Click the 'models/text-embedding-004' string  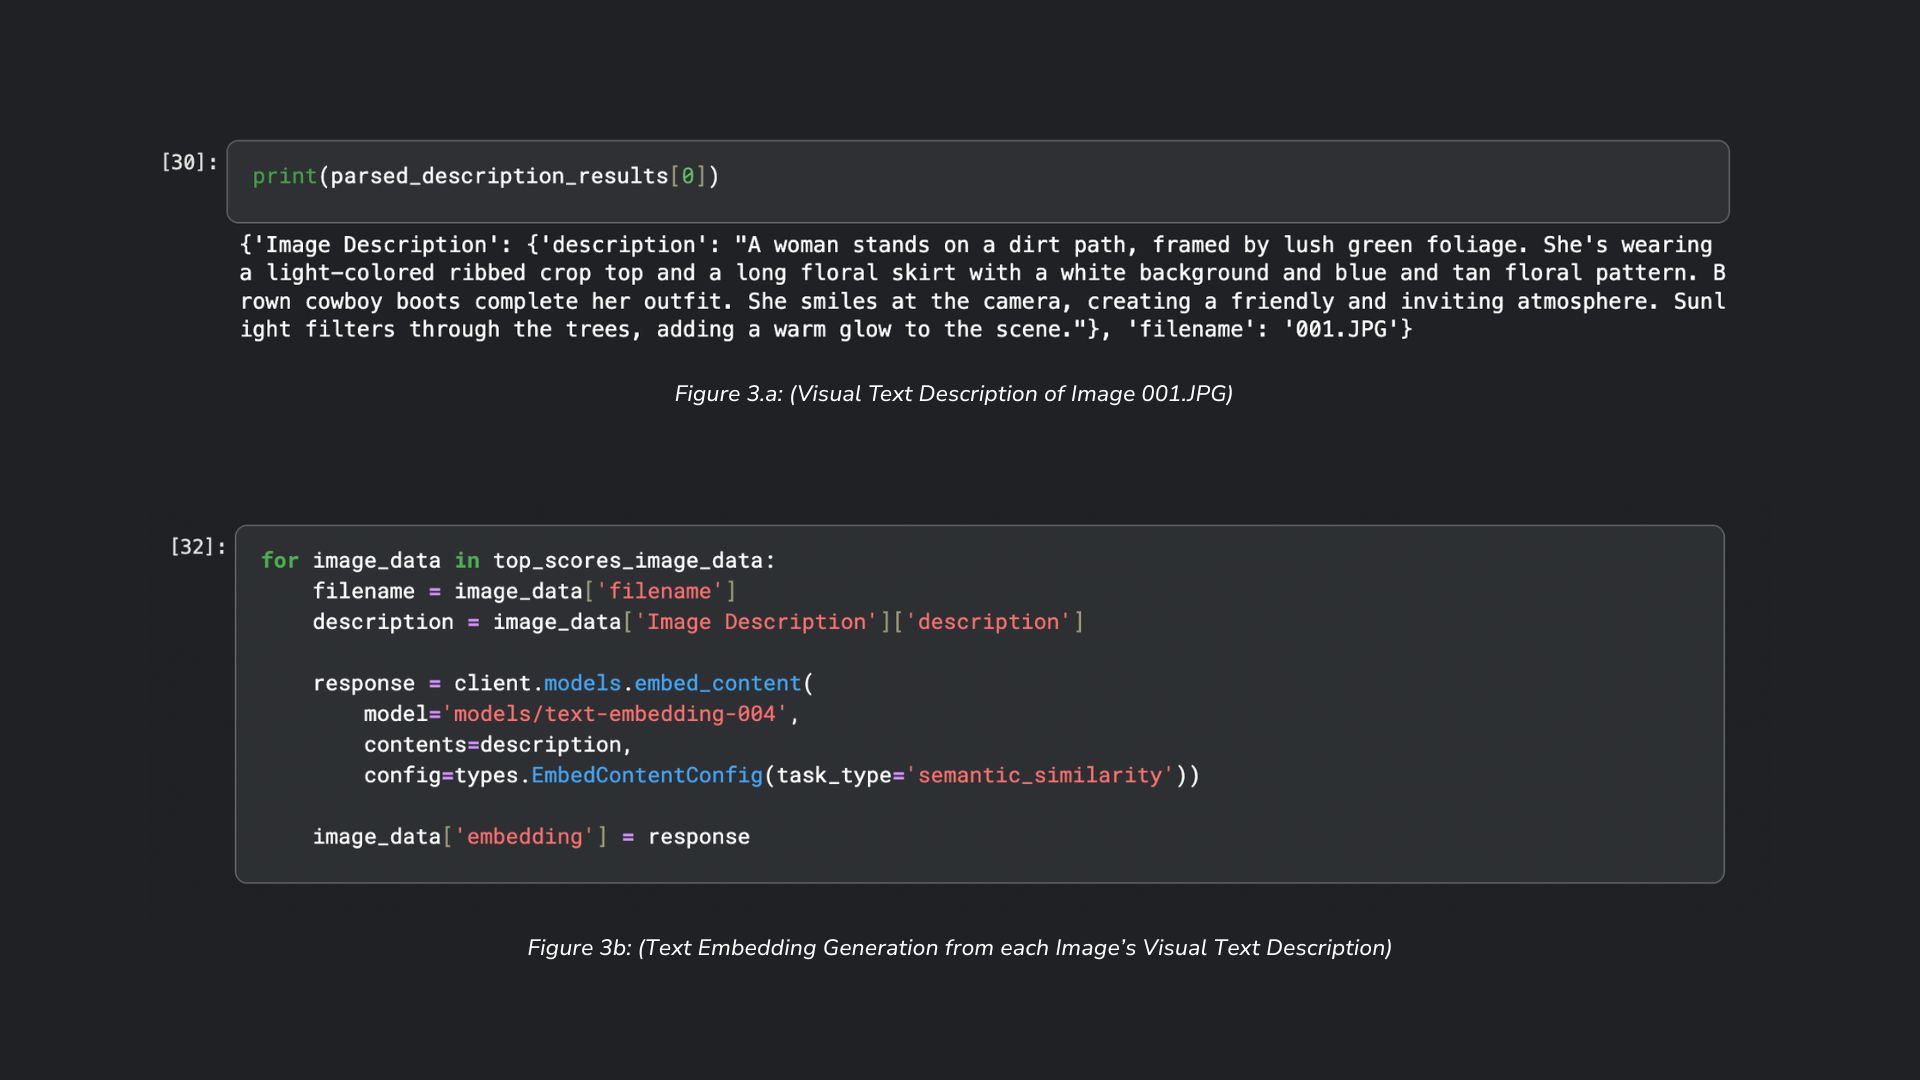pyautogui.click(x=614, y=714)
